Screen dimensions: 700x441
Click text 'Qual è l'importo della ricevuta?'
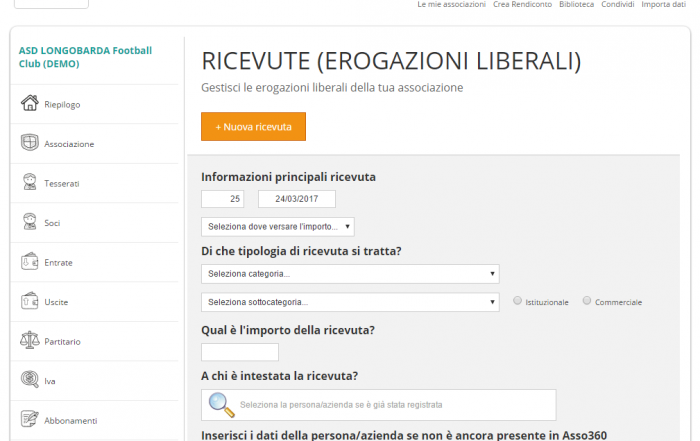click(288, 330)
